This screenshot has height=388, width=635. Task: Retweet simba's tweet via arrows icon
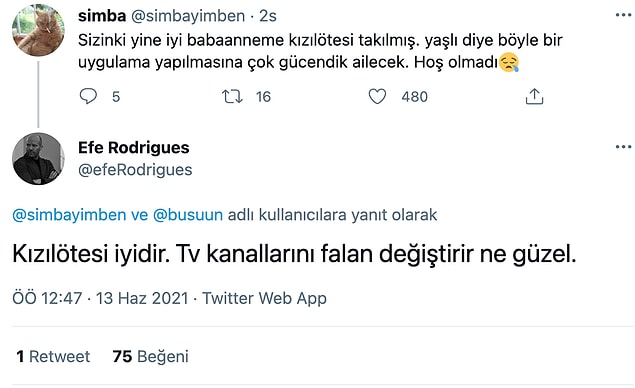pos(232,96)
